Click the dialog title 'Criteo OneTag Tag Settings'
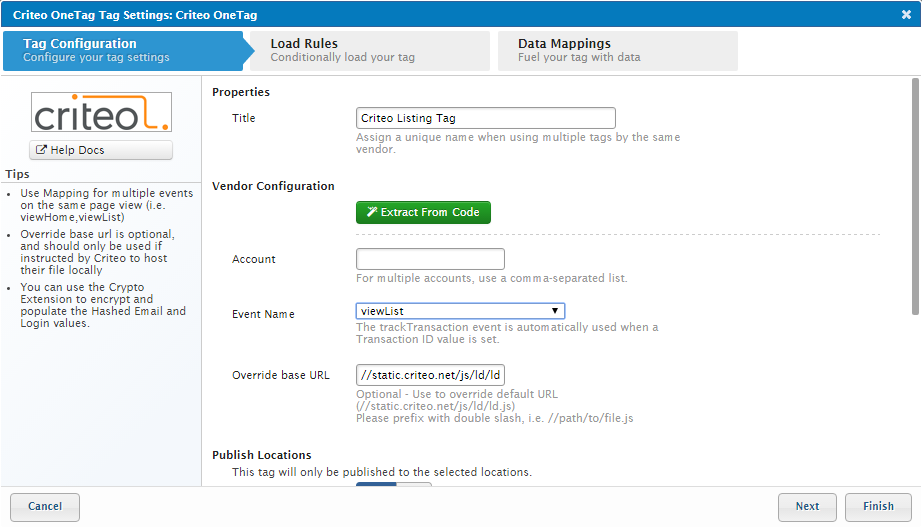Image resolution: width=922 pixels, height=527 pixels. [x=135, y=15]
